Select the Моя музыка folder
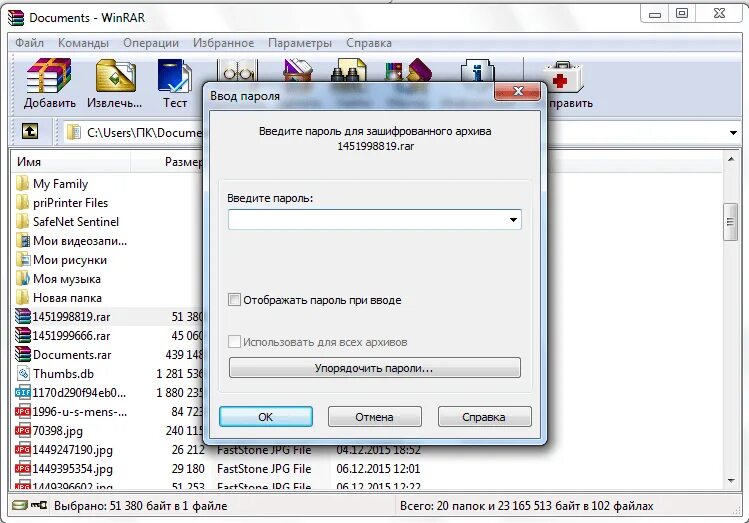Image resolution: width=749 pixels, height=523 pixels. point(58,279)
